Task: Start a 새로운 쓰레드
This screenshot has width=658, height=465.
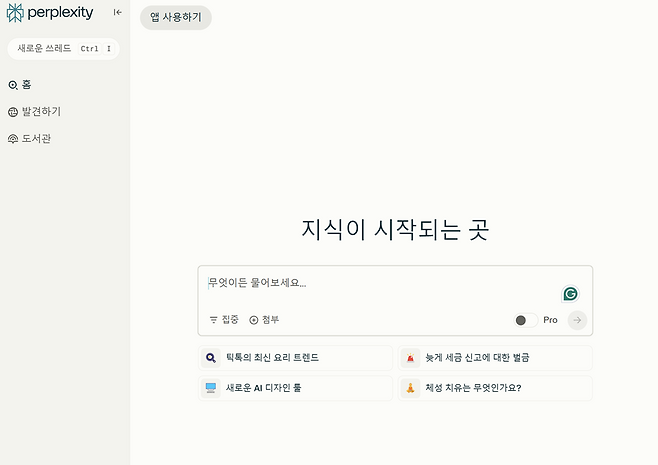Action: point(63,49)
